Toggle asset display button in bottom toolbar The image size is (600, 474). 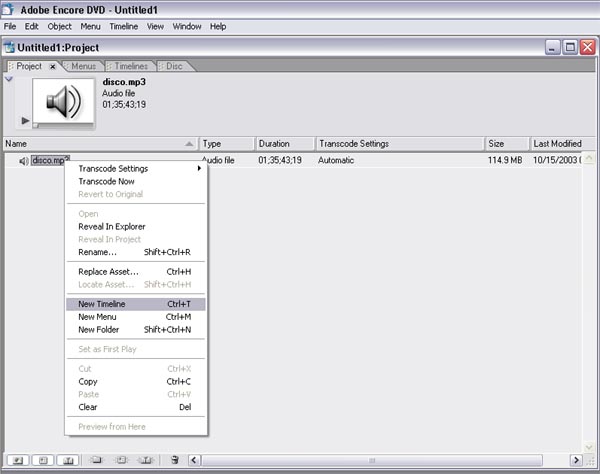[18, 460]
